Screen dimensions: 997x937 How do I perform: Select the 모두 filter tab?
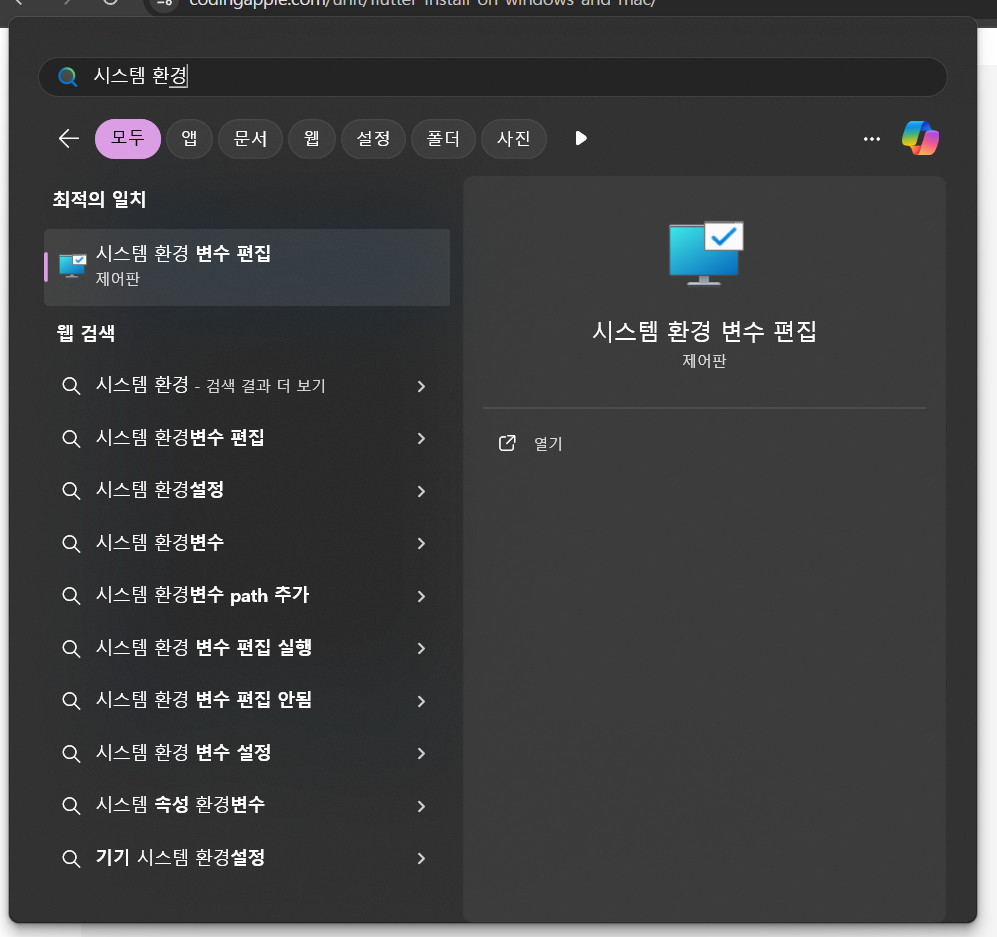coord(127,139)
